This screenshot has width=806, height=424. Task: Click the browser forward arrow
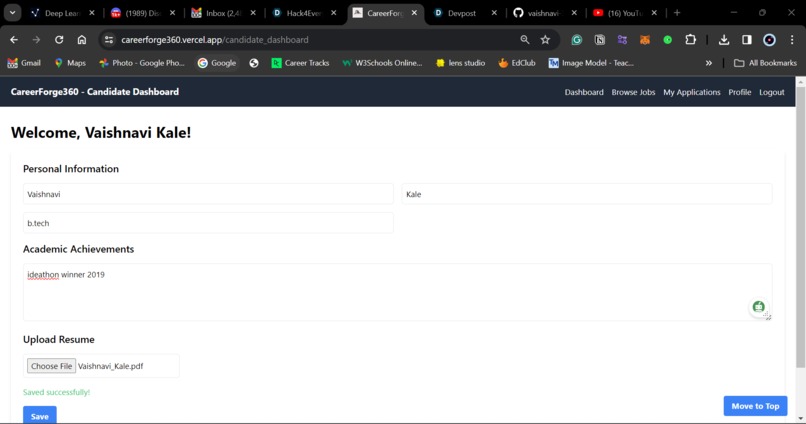tap(36, 40)
